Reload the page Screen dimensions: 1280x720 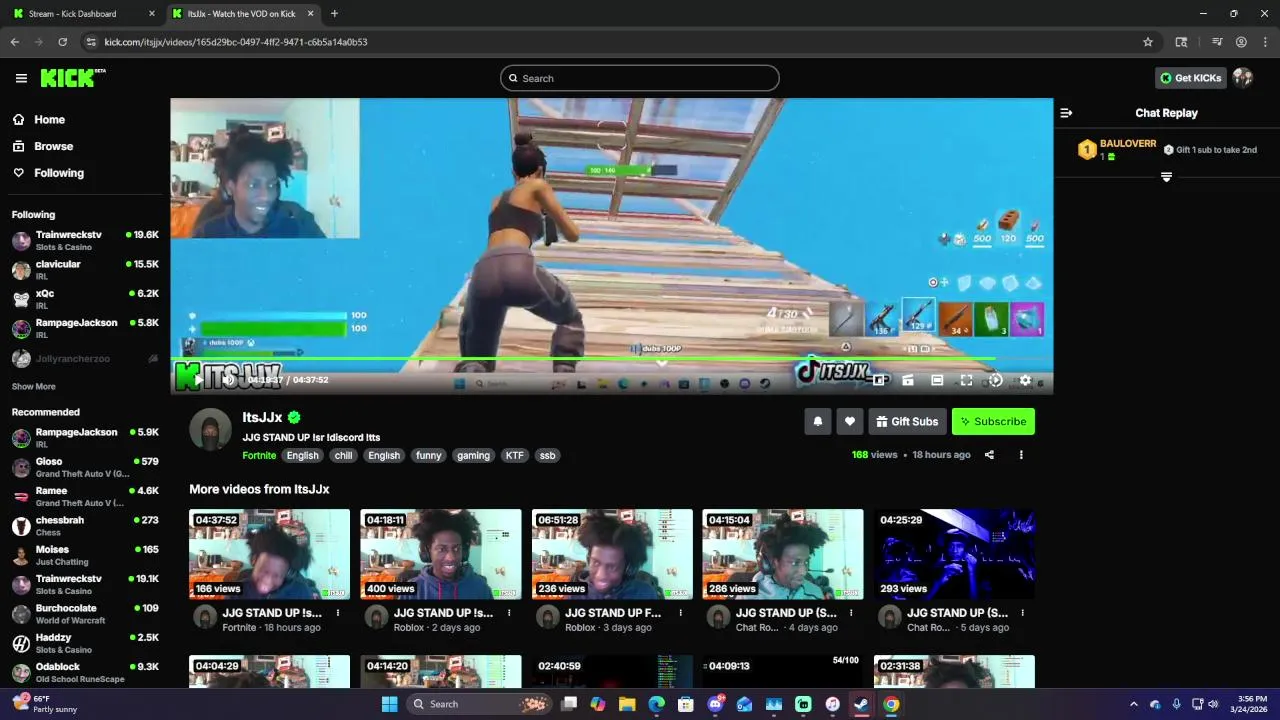click(62, 42)
